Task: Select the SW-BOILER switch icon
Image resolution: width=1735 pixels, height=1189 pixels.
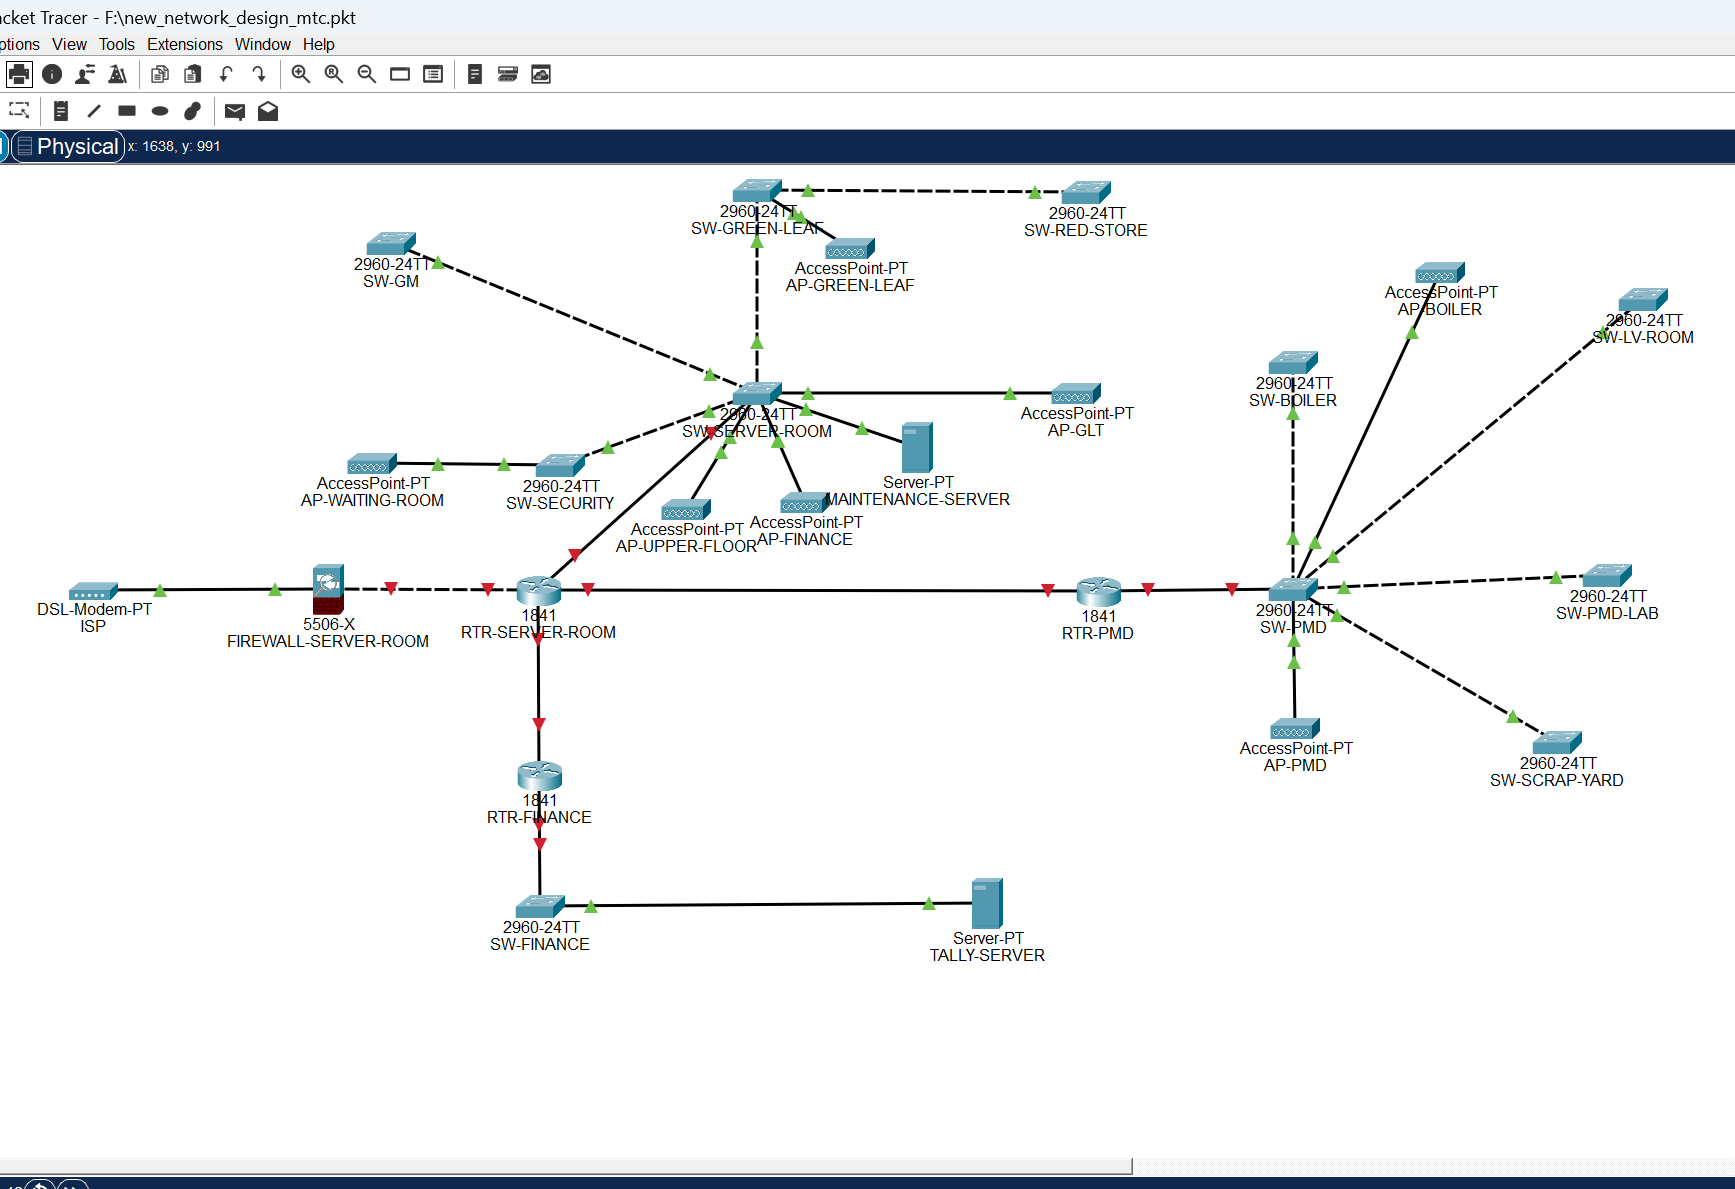Action: click(1293, 362)
